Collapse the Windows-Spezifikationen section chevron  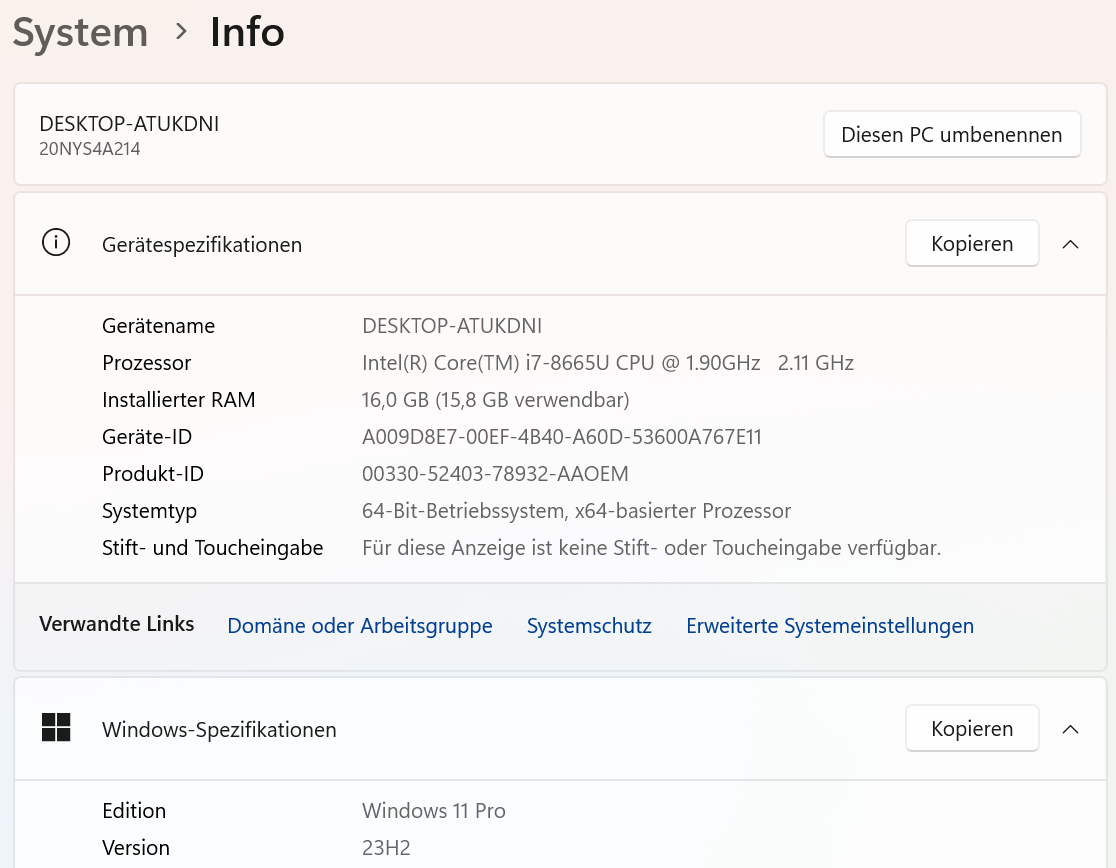pos(1070,729)
